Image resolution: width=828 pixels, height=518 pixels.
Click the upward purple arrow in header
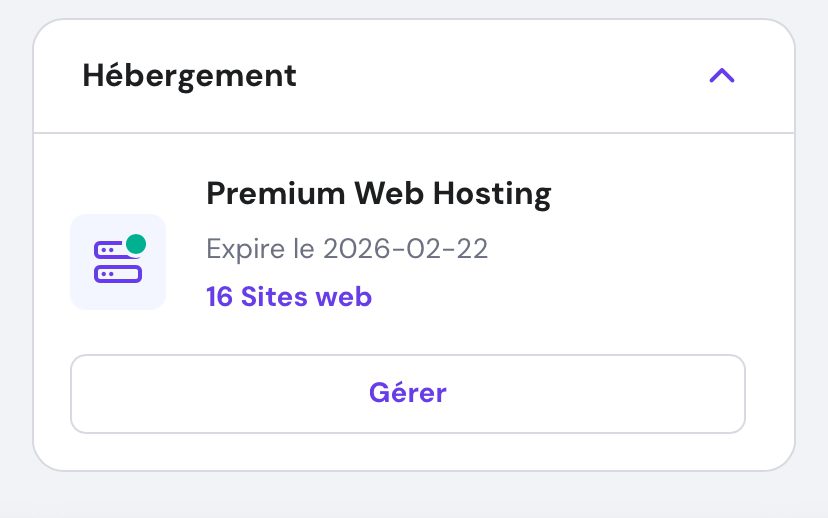click(721, 76)
